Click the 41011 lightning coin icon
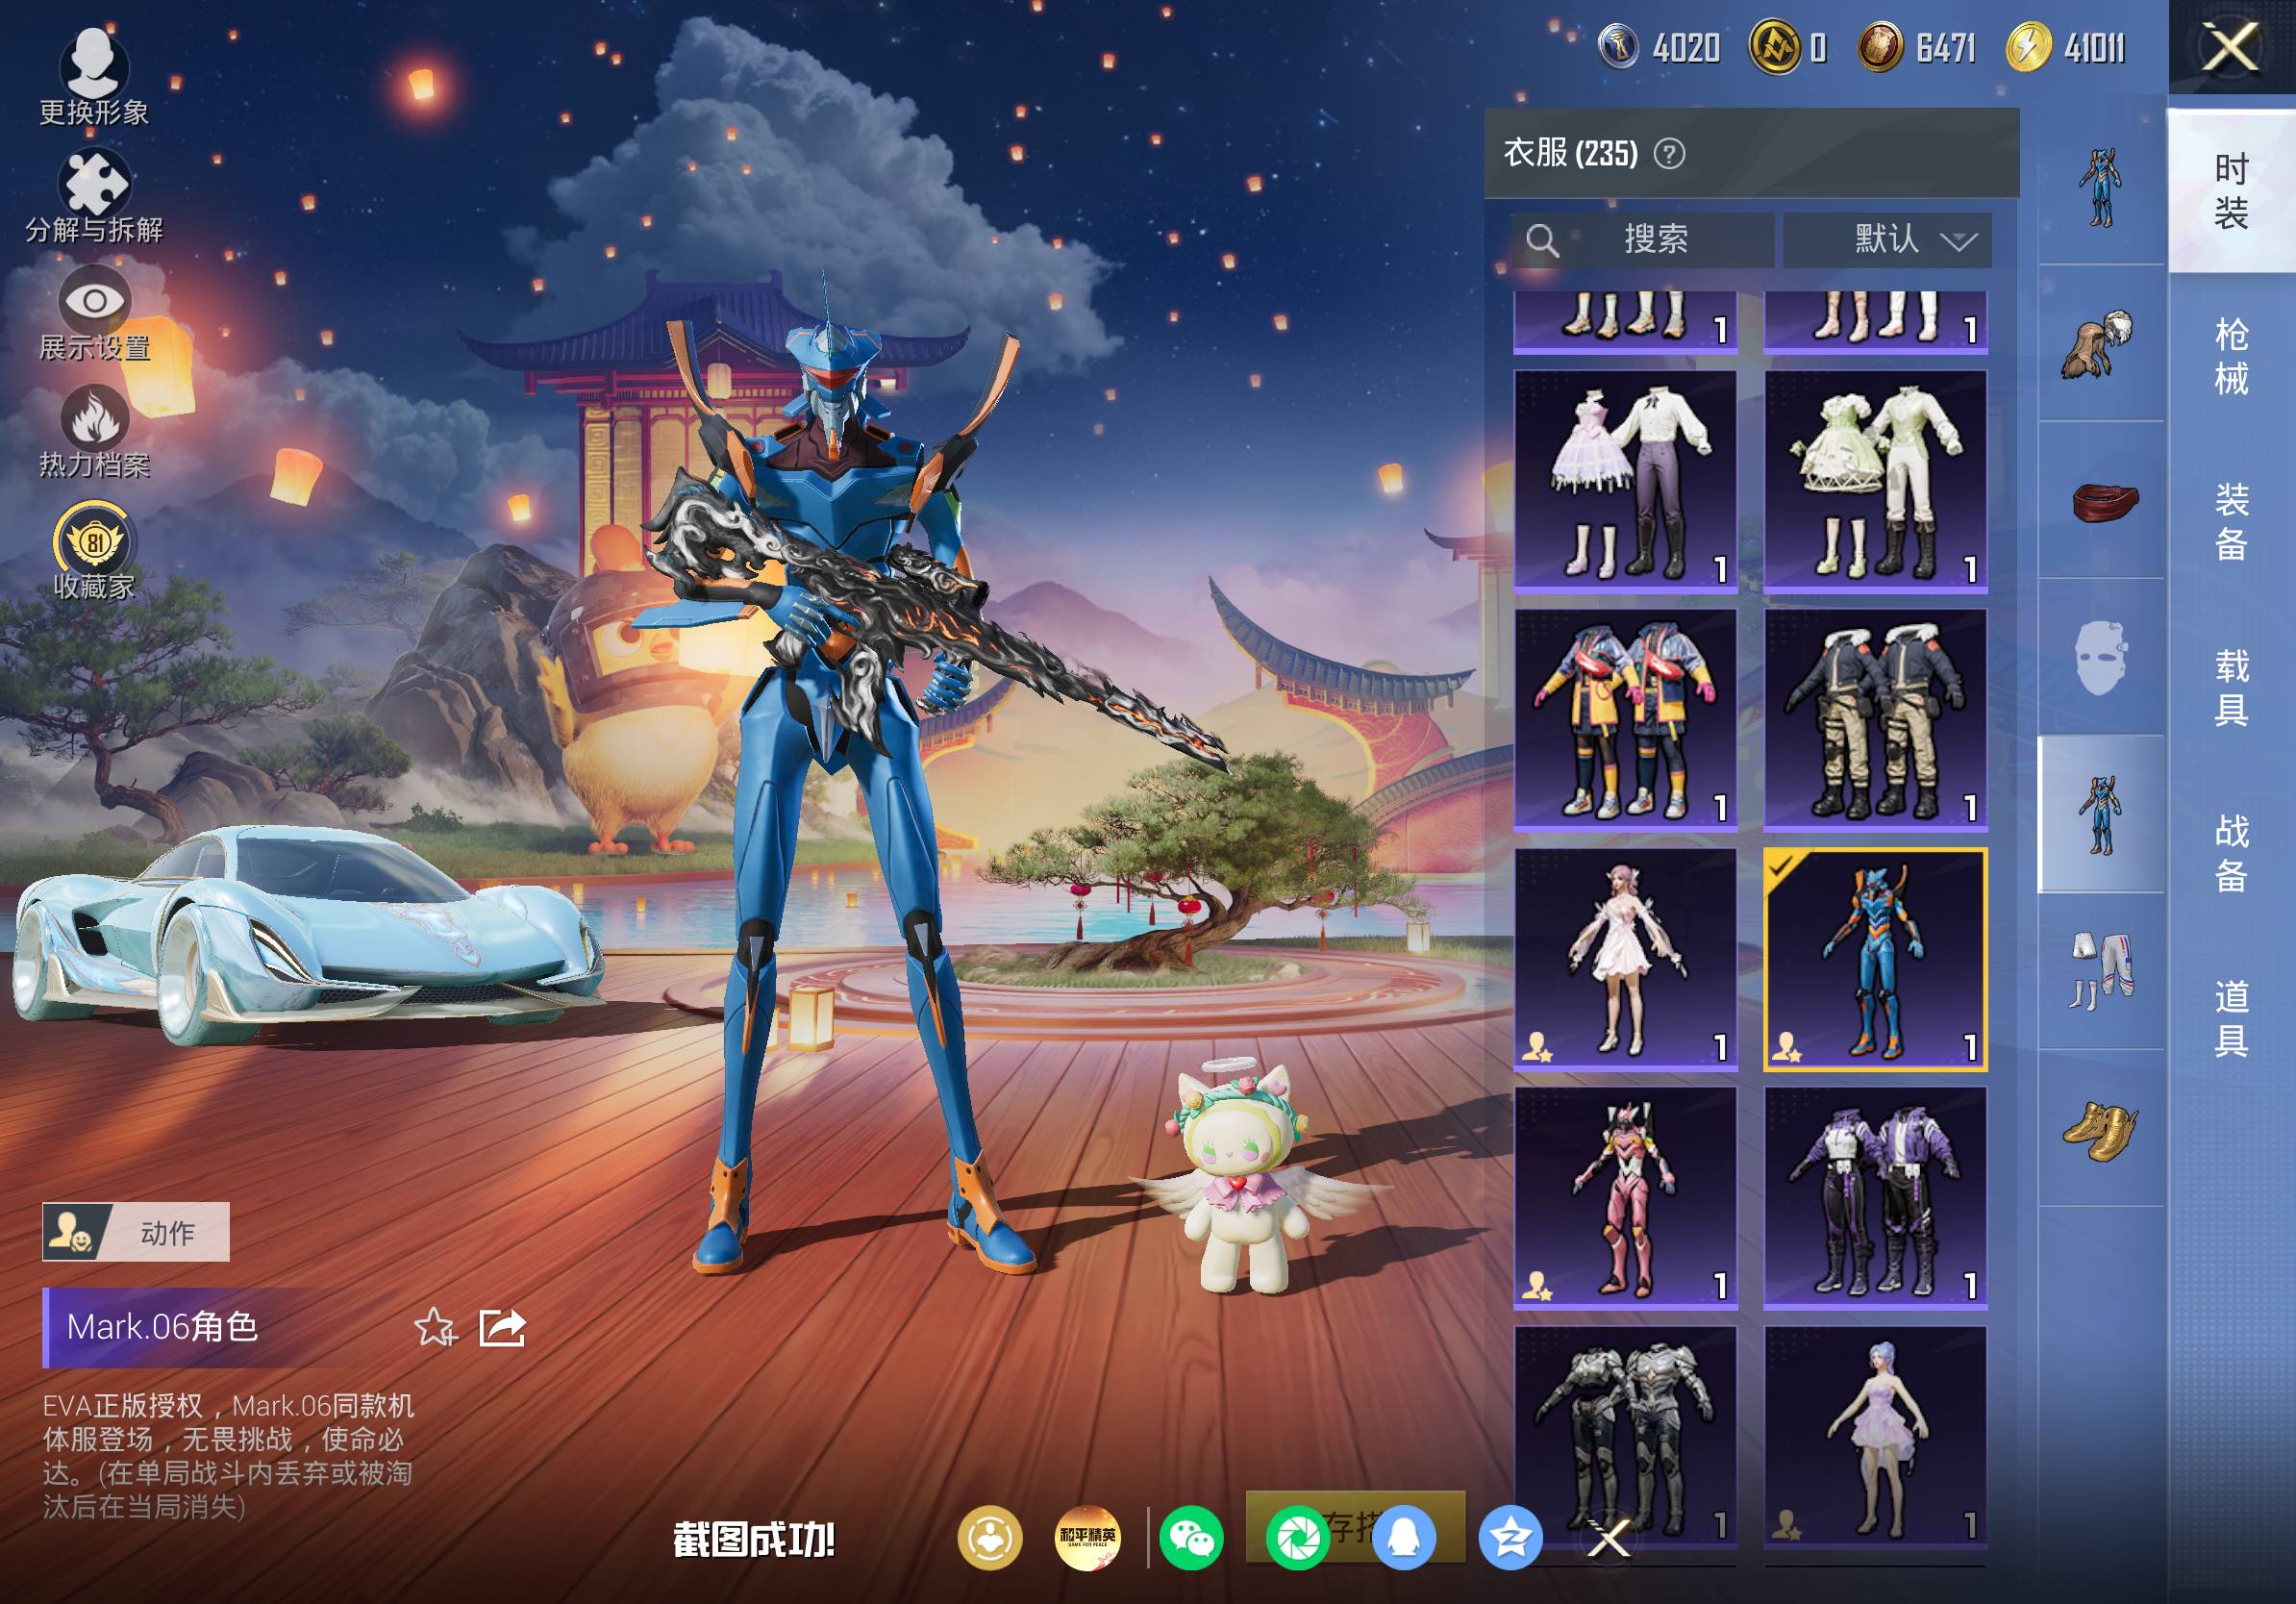2296x1604 pixels. click(2028, 47)
